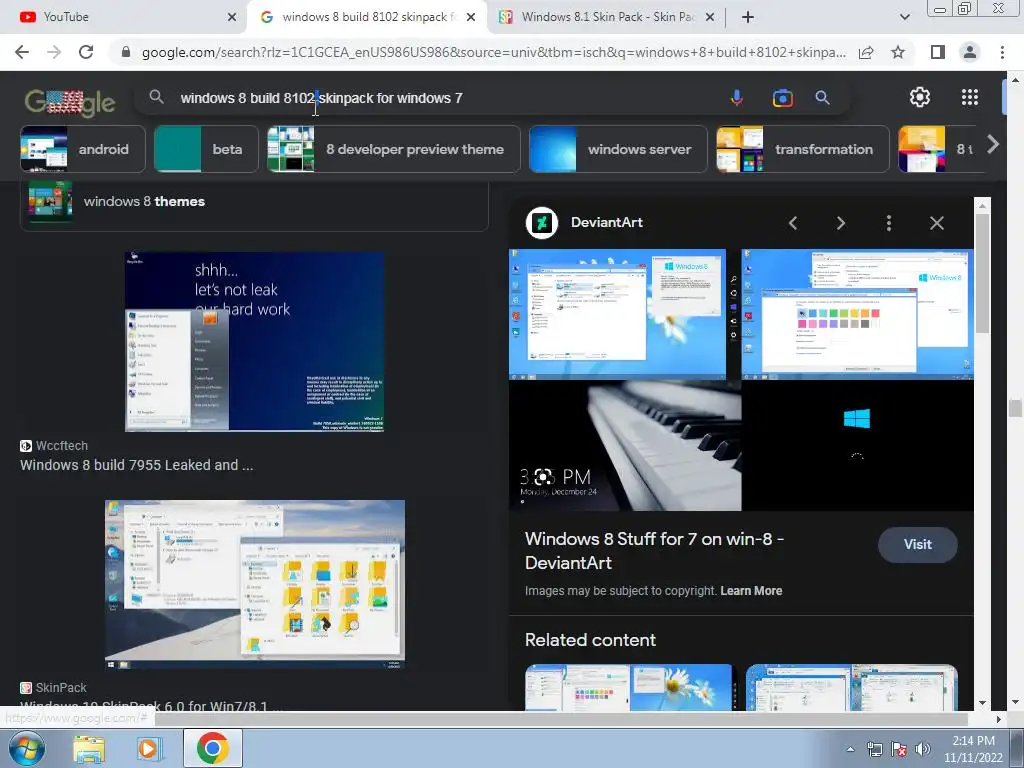1024x768 pixels.
Task: Go back using the browser back arrow
Action: point(22,52)
